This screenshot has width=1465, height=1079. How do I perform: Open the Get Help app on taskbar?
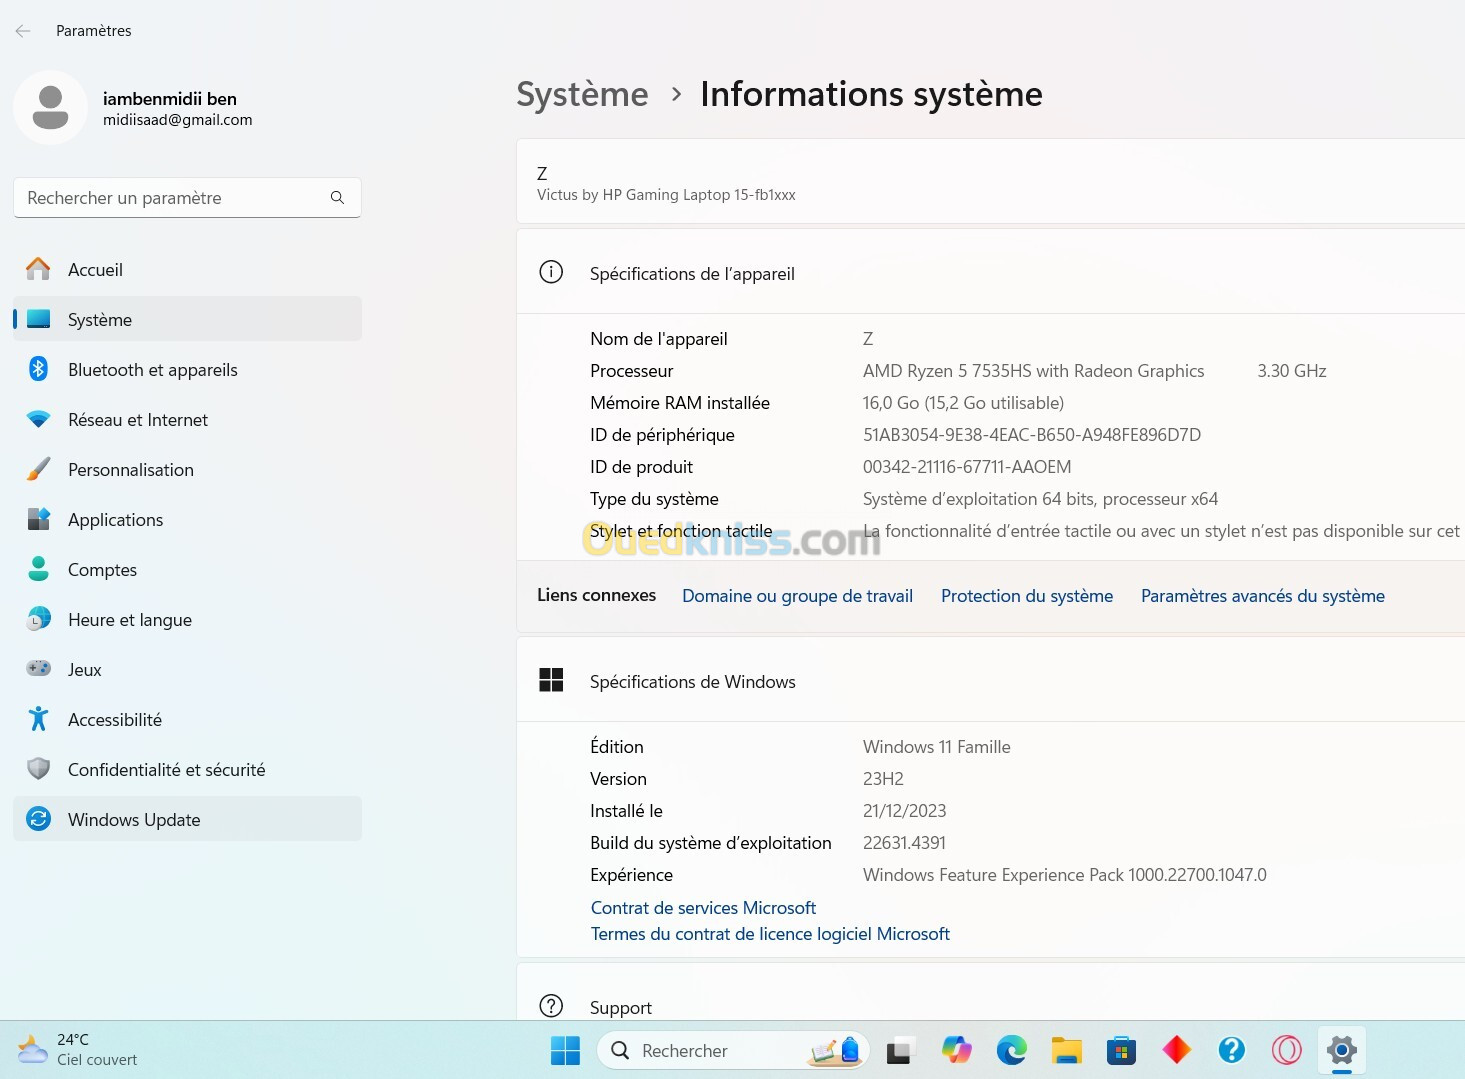pos(1232,1050)
